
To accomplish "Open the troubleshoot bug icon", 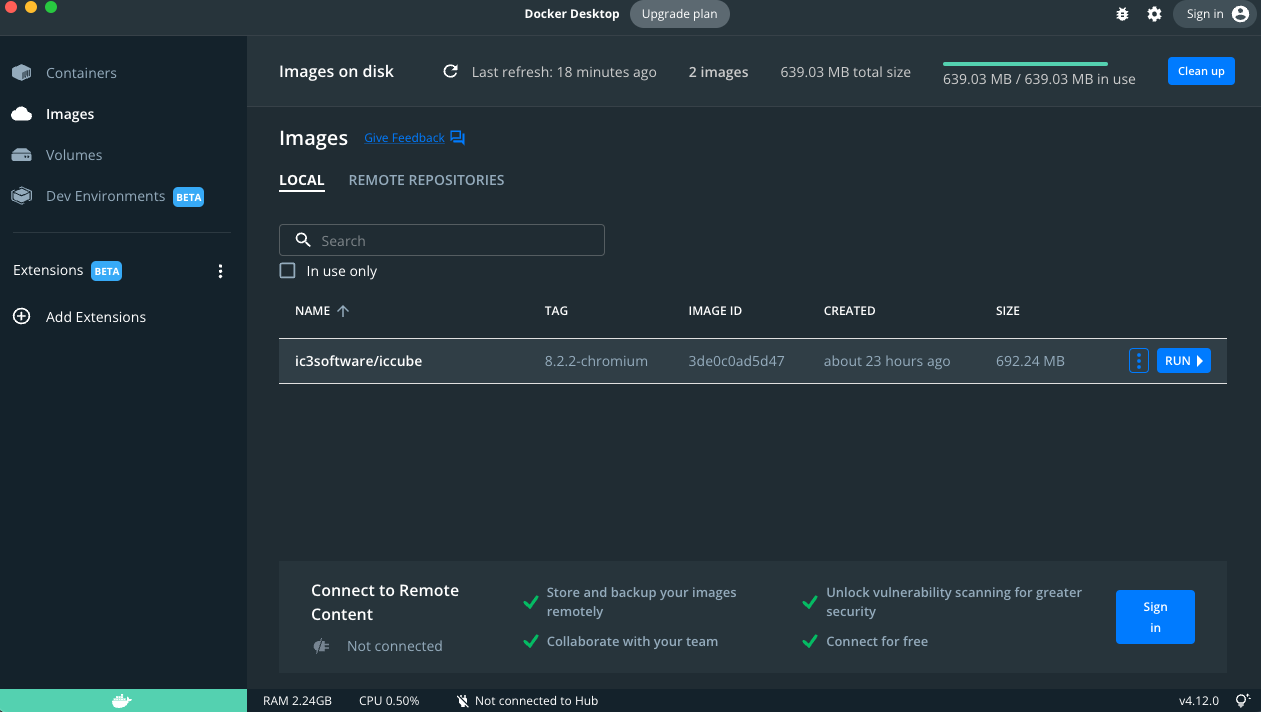I will click(1122, 14).
